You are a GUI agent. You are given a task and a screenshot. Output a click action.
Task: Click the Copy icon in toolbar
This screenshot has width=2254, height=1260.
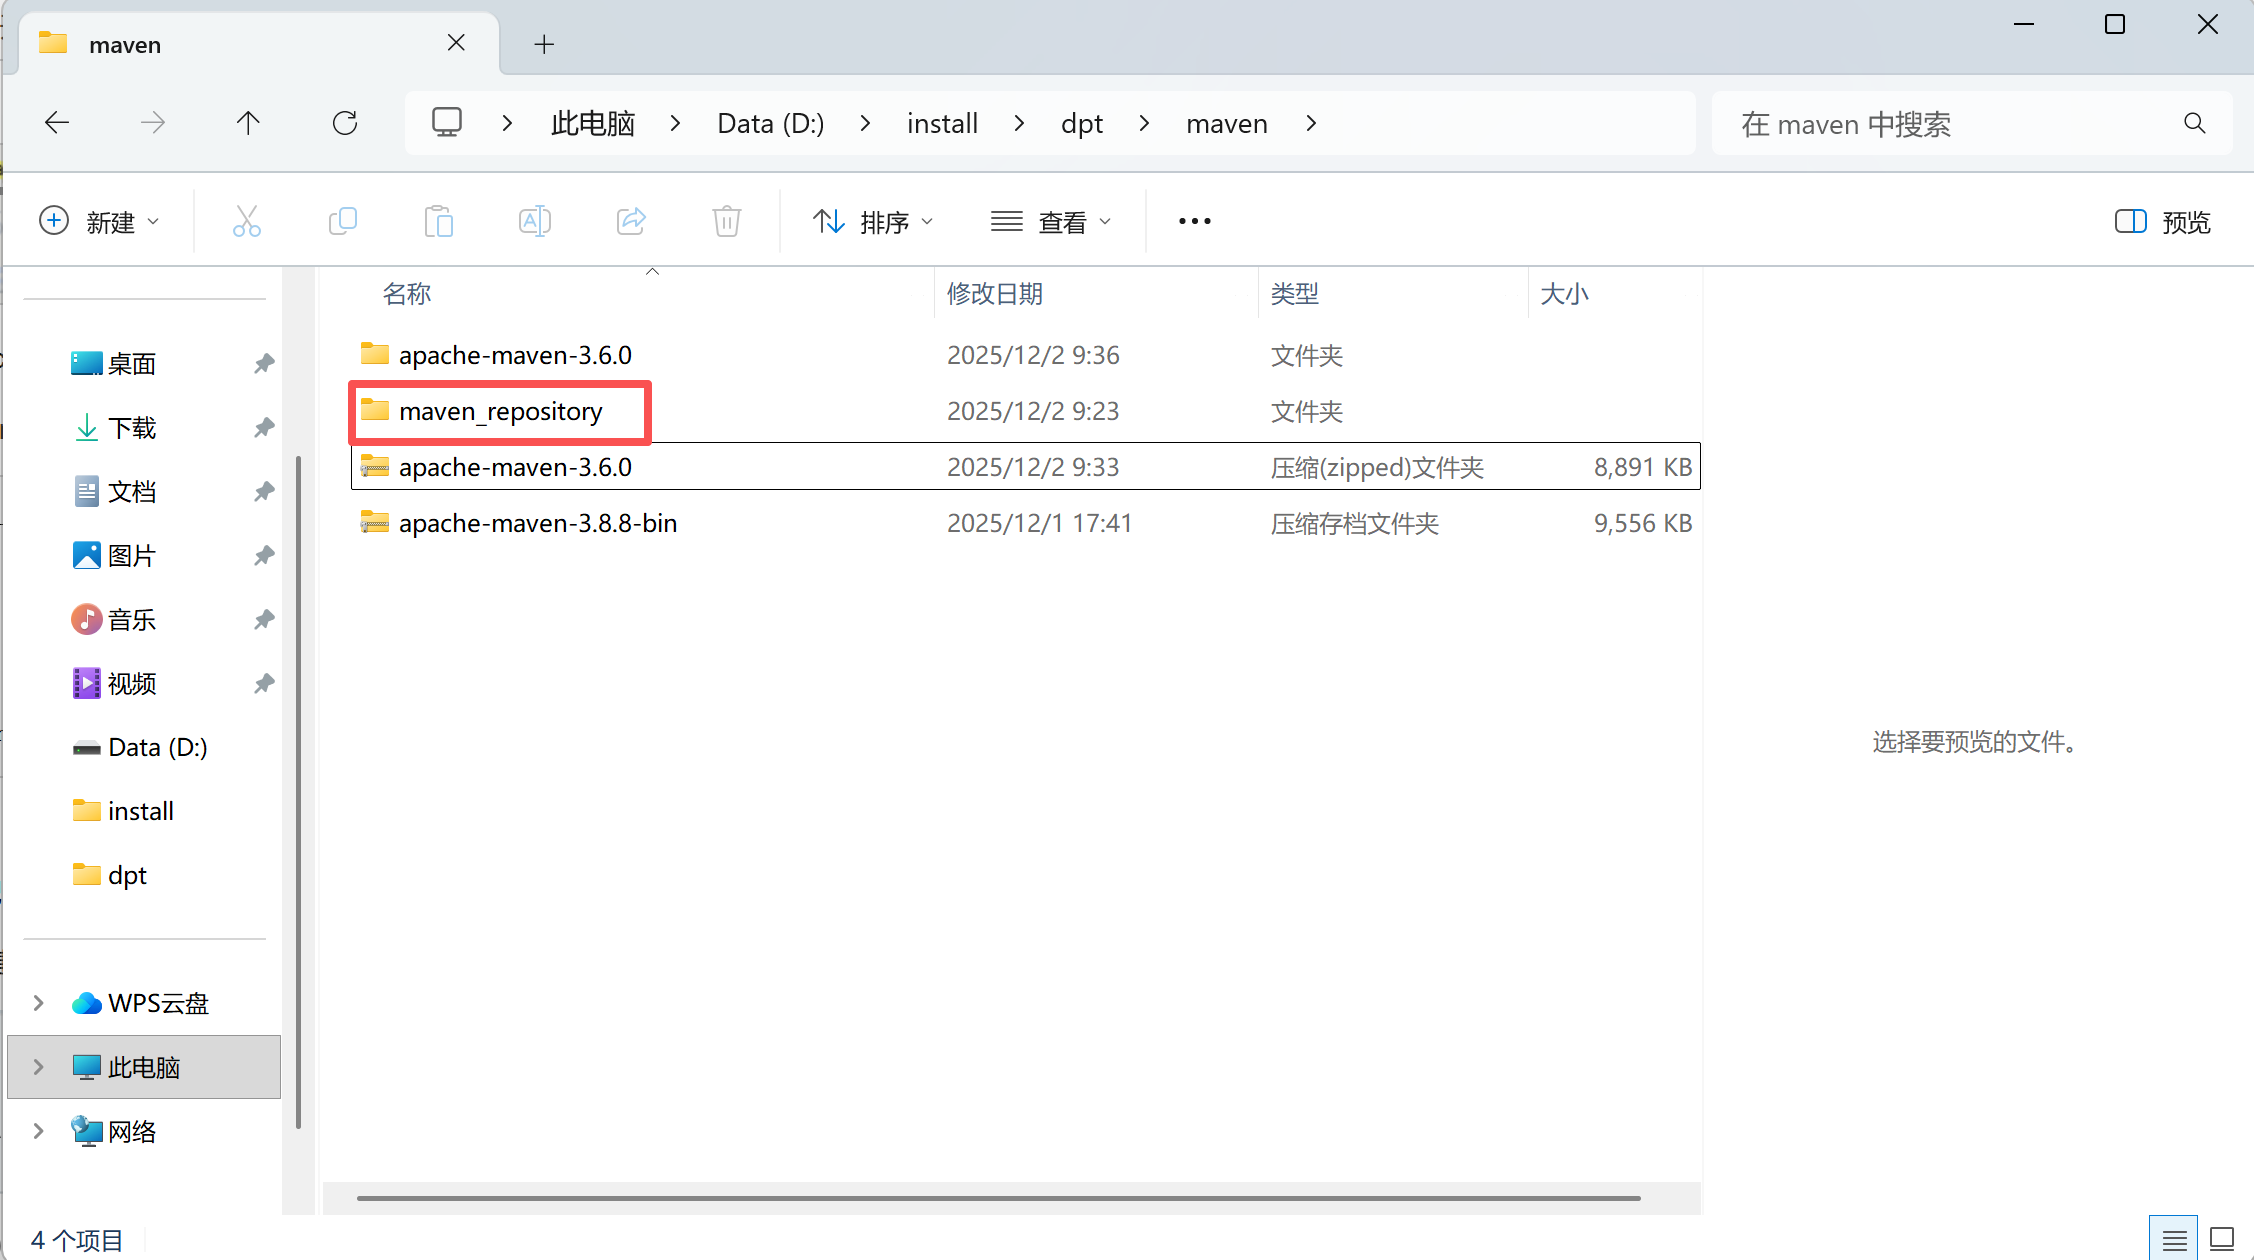click(x=342, y=221)
